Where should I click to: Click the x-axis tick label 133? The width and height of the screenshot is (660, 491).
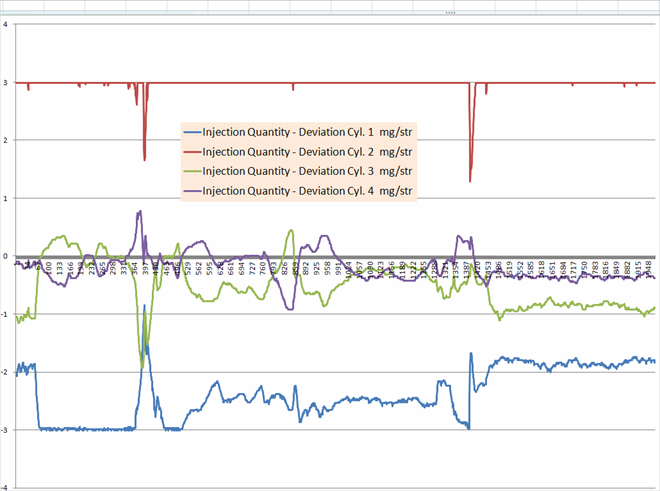[59, 268]
